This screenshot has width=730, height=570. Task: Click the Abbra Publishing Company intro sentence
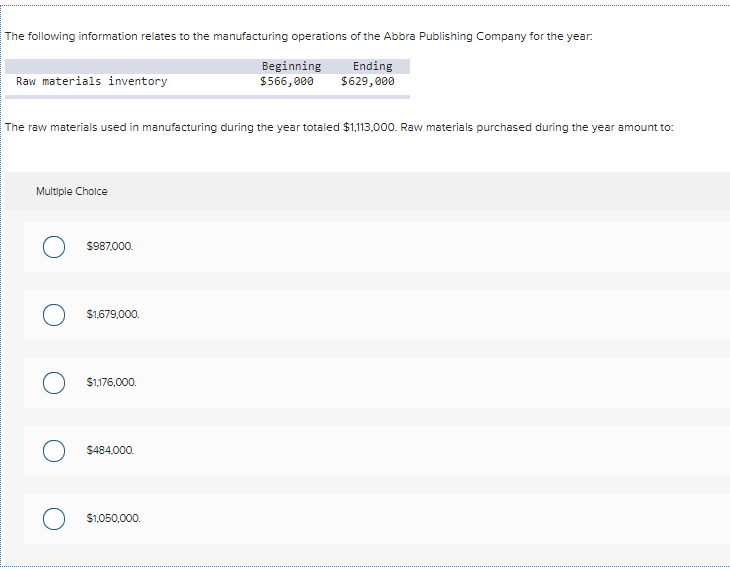(x=299, y=36)
